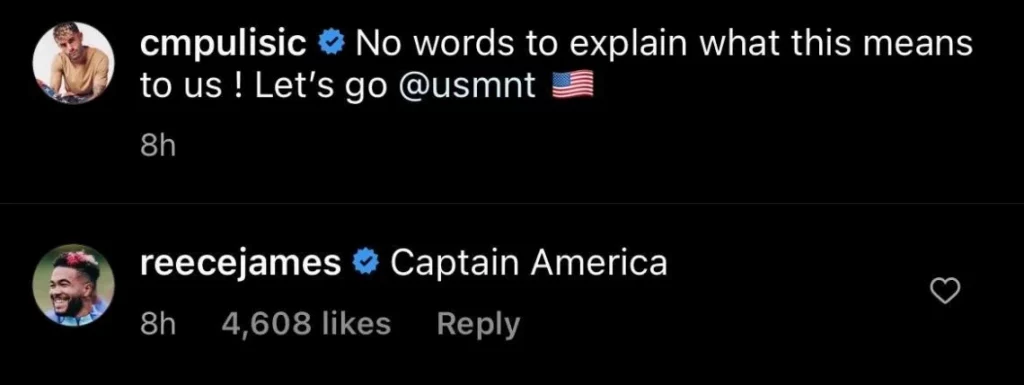
Task: Click the divider line between caption and comment
Action: click(x=512, y=203)
